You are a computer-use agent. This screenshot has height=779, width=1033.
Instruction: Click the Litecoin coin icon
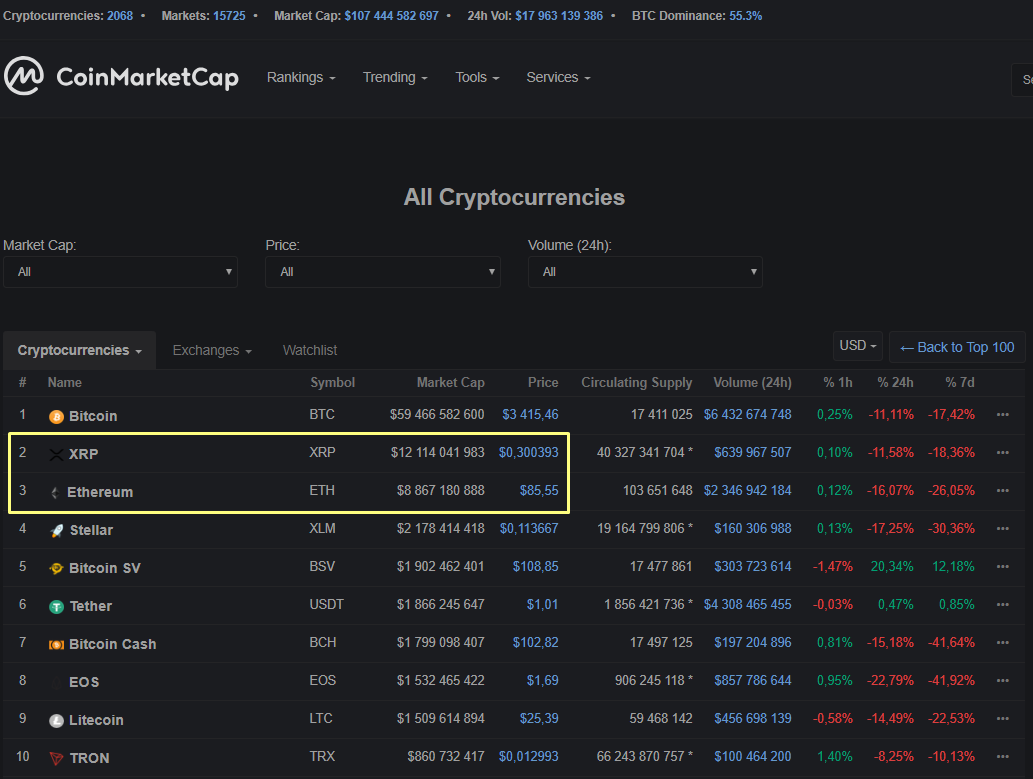[57, 720]
